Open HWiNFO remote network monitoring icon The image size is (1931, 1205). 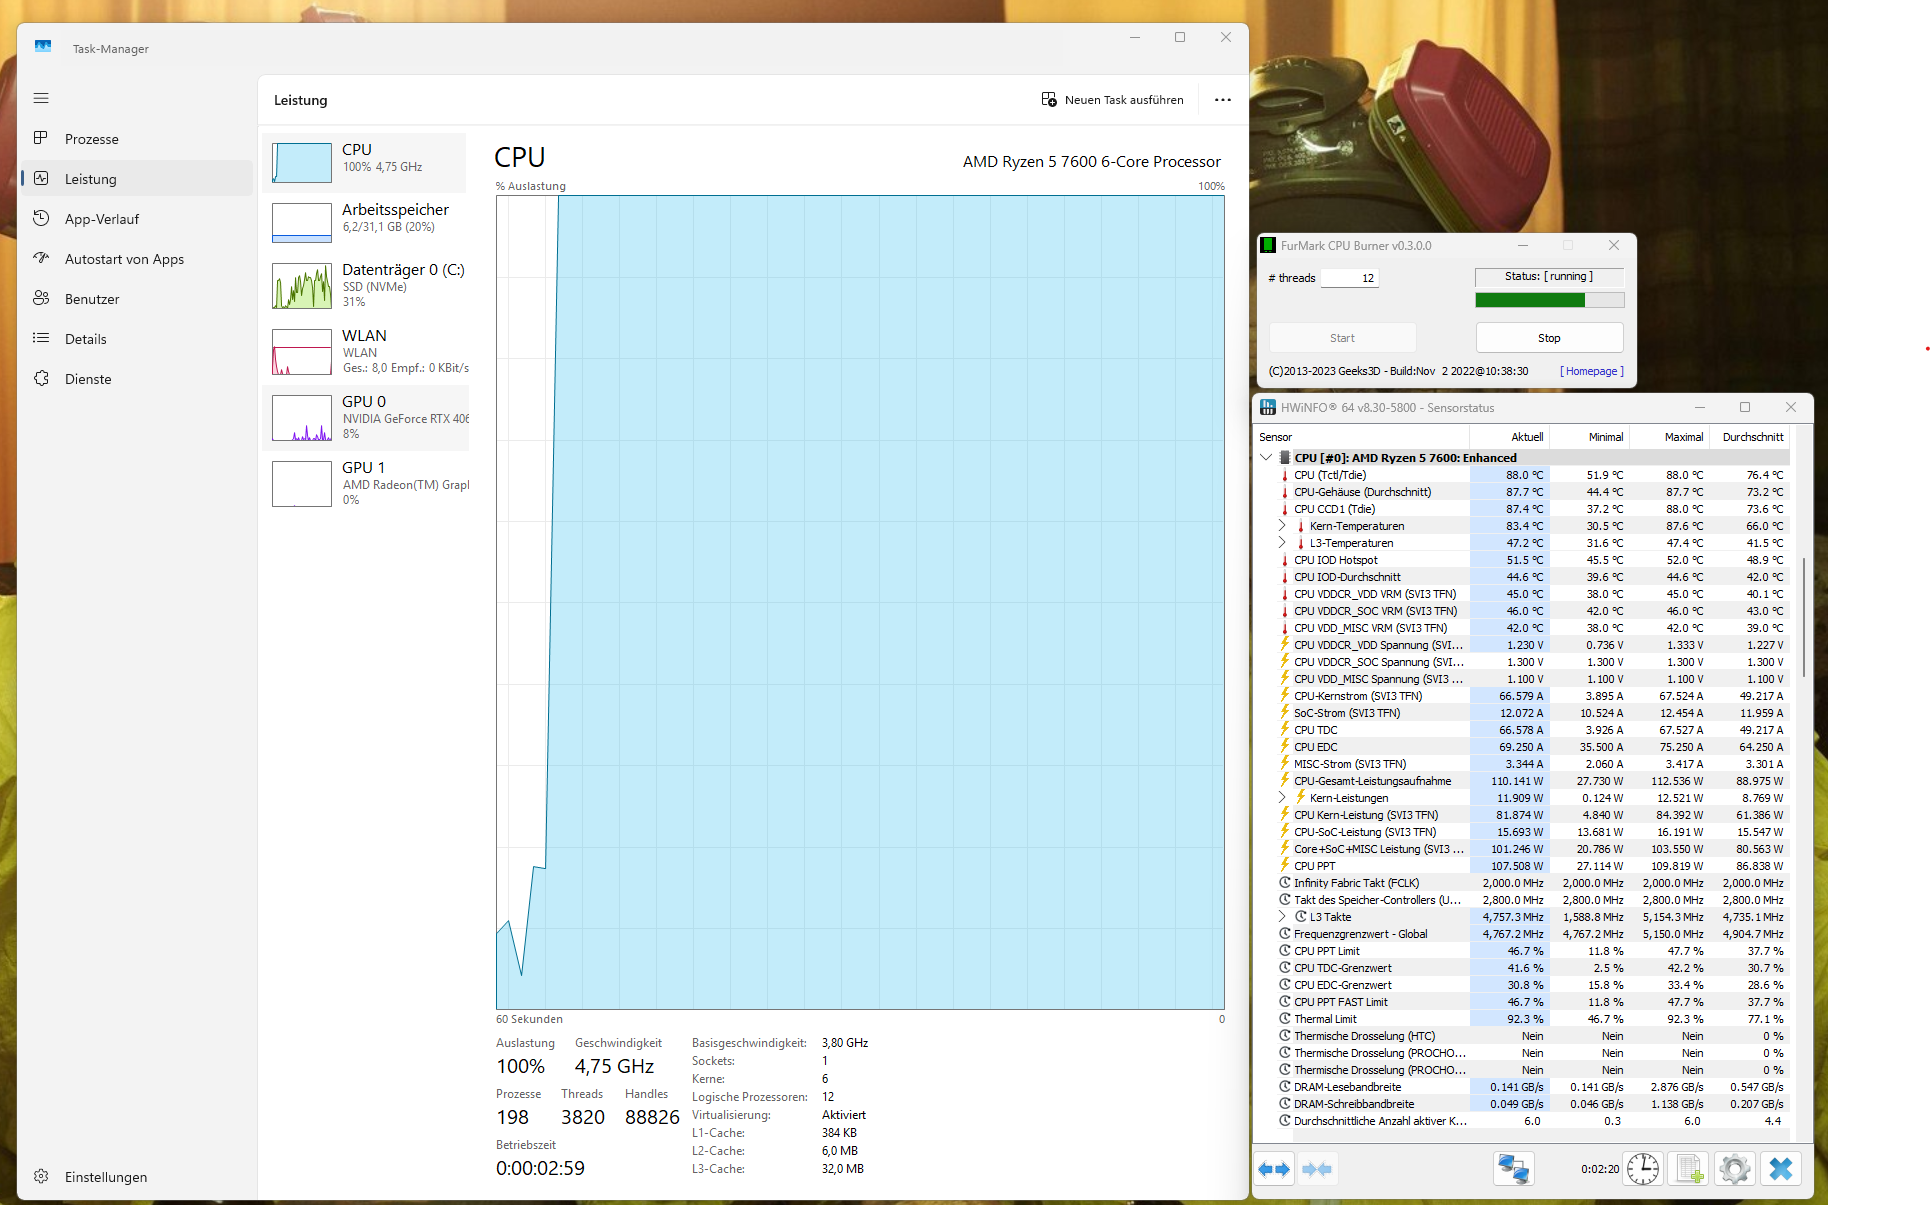click(1513, 1169)
